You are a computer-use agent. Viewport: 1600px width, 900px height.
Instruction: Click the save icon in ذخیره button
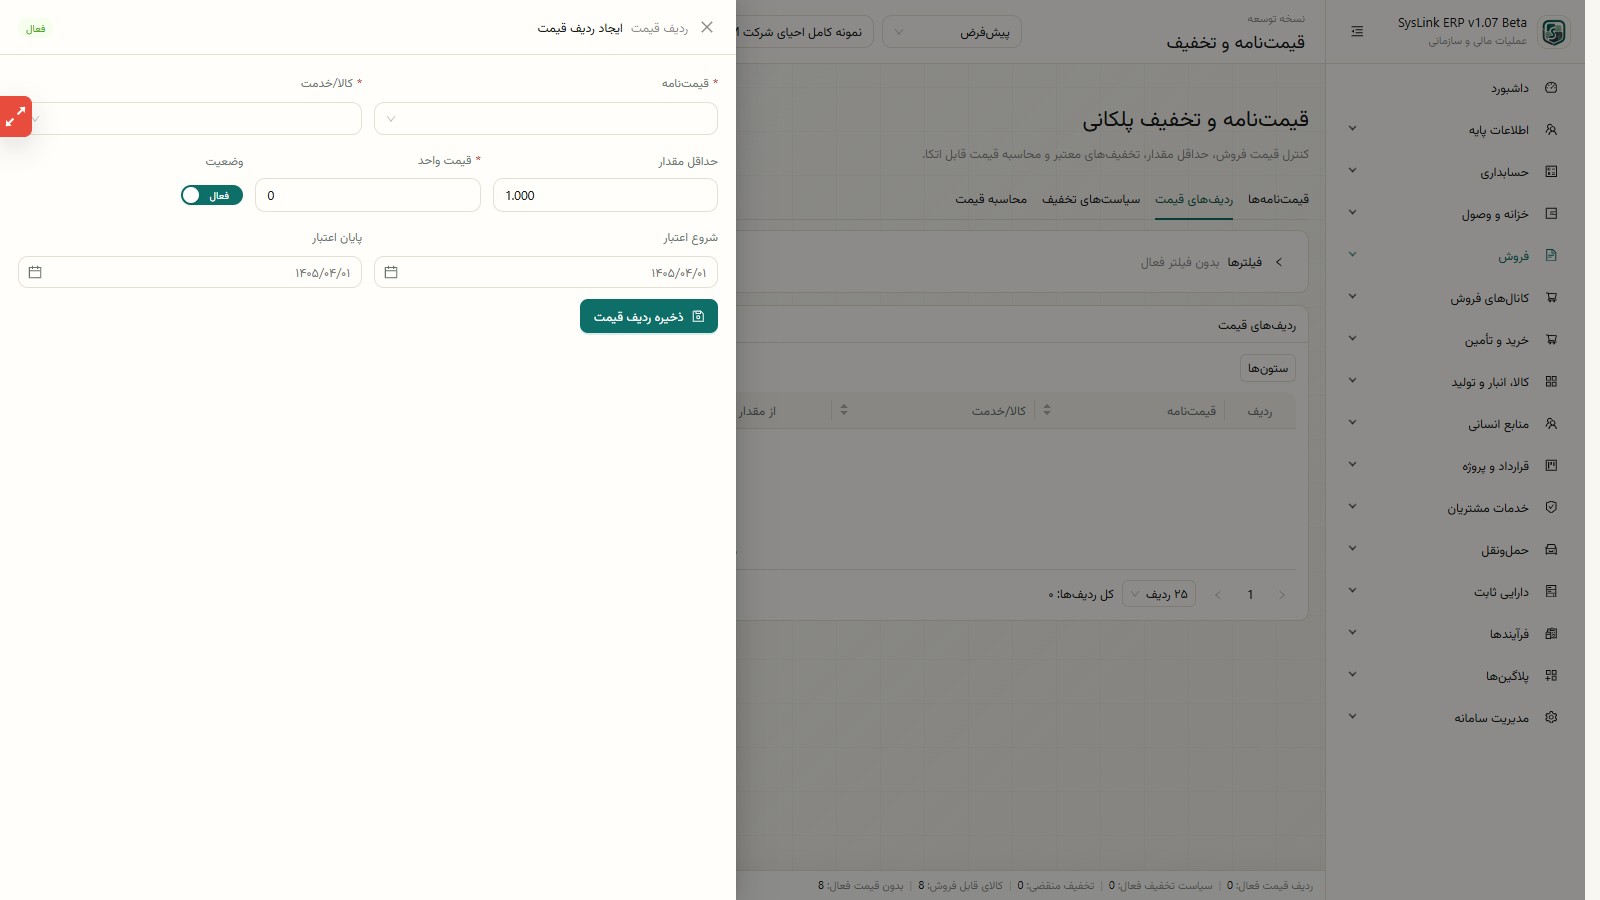click(x=698, y=316)
